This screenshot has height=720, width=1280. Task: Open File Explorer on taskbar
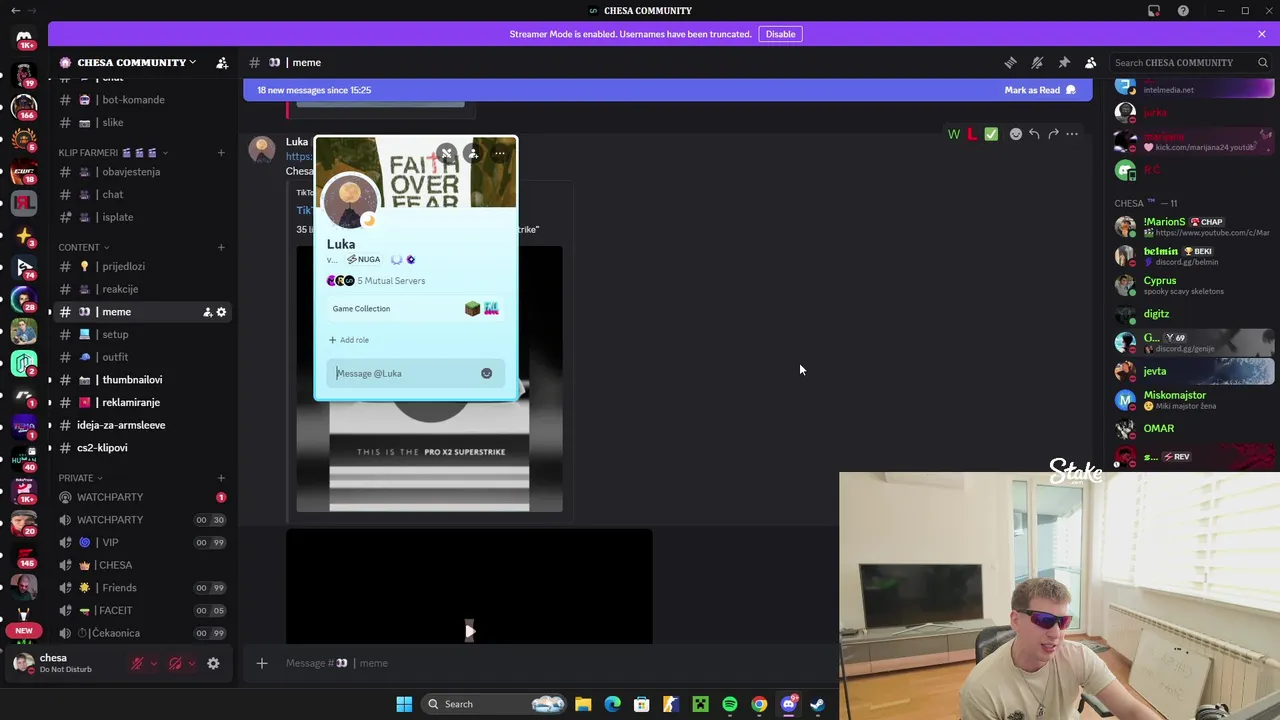(x=583, y=704)
